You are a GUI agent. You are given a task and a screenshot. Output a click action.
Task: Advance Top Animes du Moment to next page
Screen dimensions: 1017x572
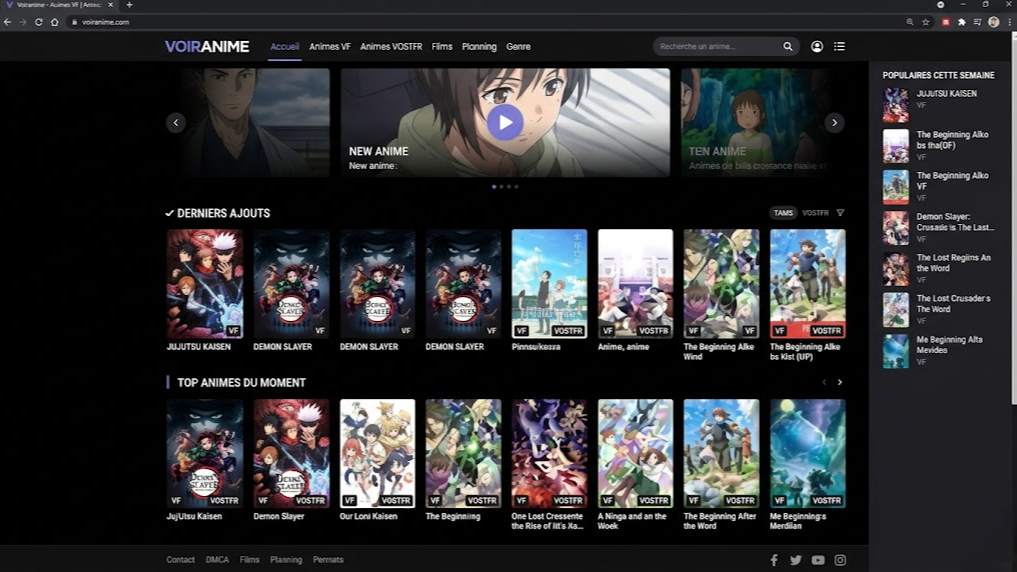coord(840,382)
